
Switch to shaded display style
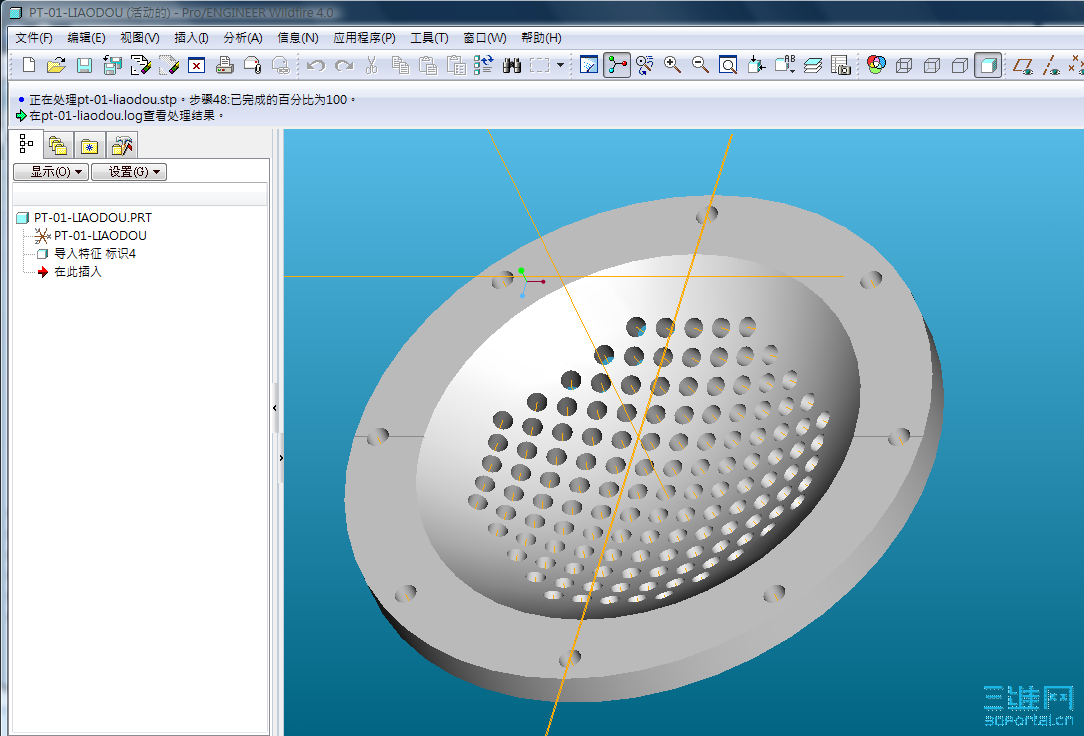pos(988,65)
